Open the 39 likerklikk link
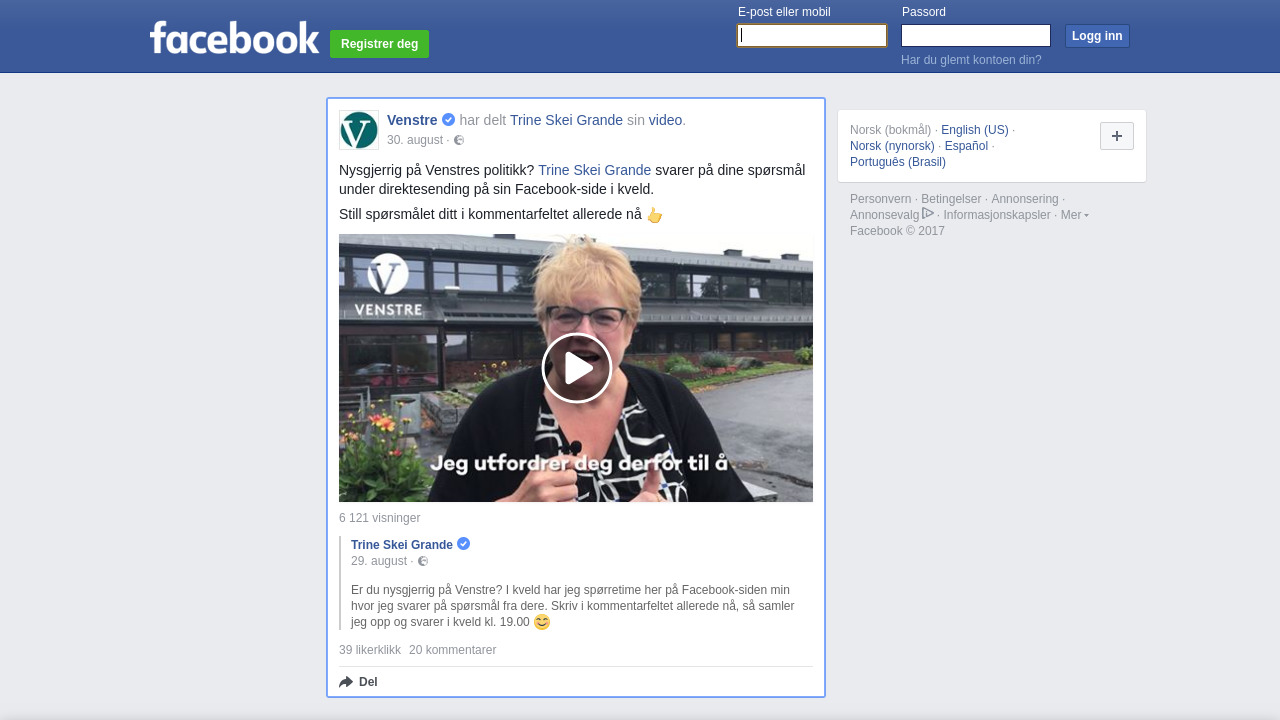 click(370, 650)
